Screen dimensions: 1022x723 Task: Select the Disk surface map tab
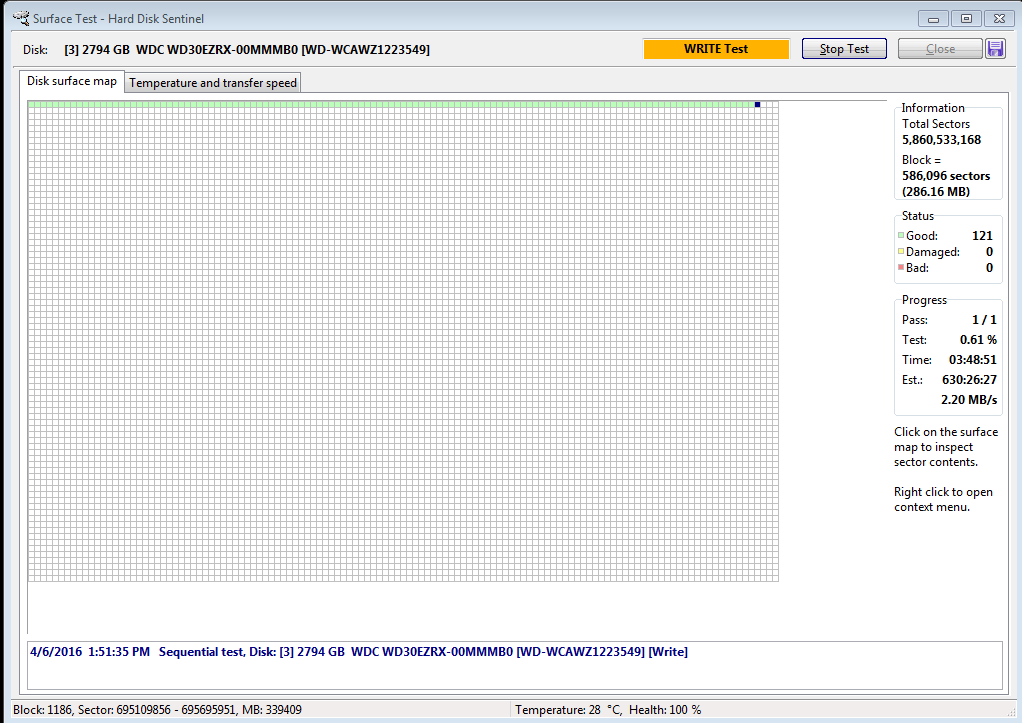pyautogui.click(x=72, y=81)
